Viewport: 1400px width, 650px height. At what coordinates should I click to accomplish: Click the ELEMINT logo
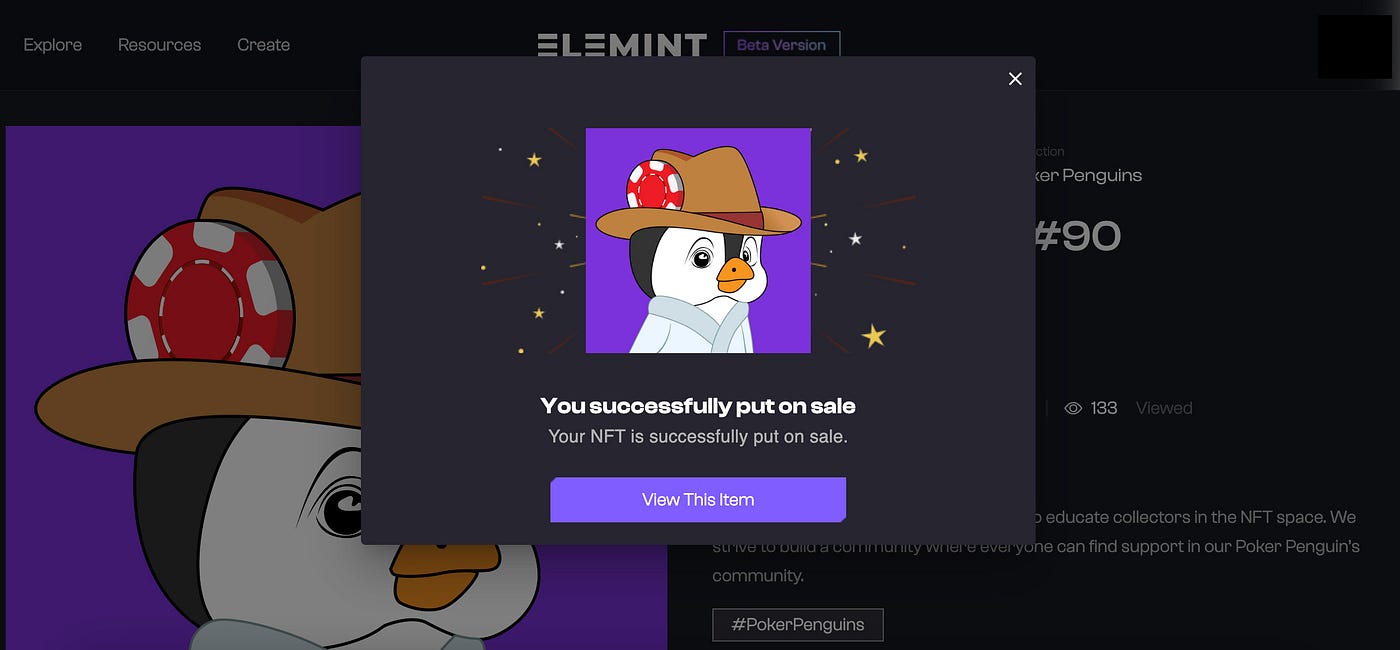click(x=622, y=45)
